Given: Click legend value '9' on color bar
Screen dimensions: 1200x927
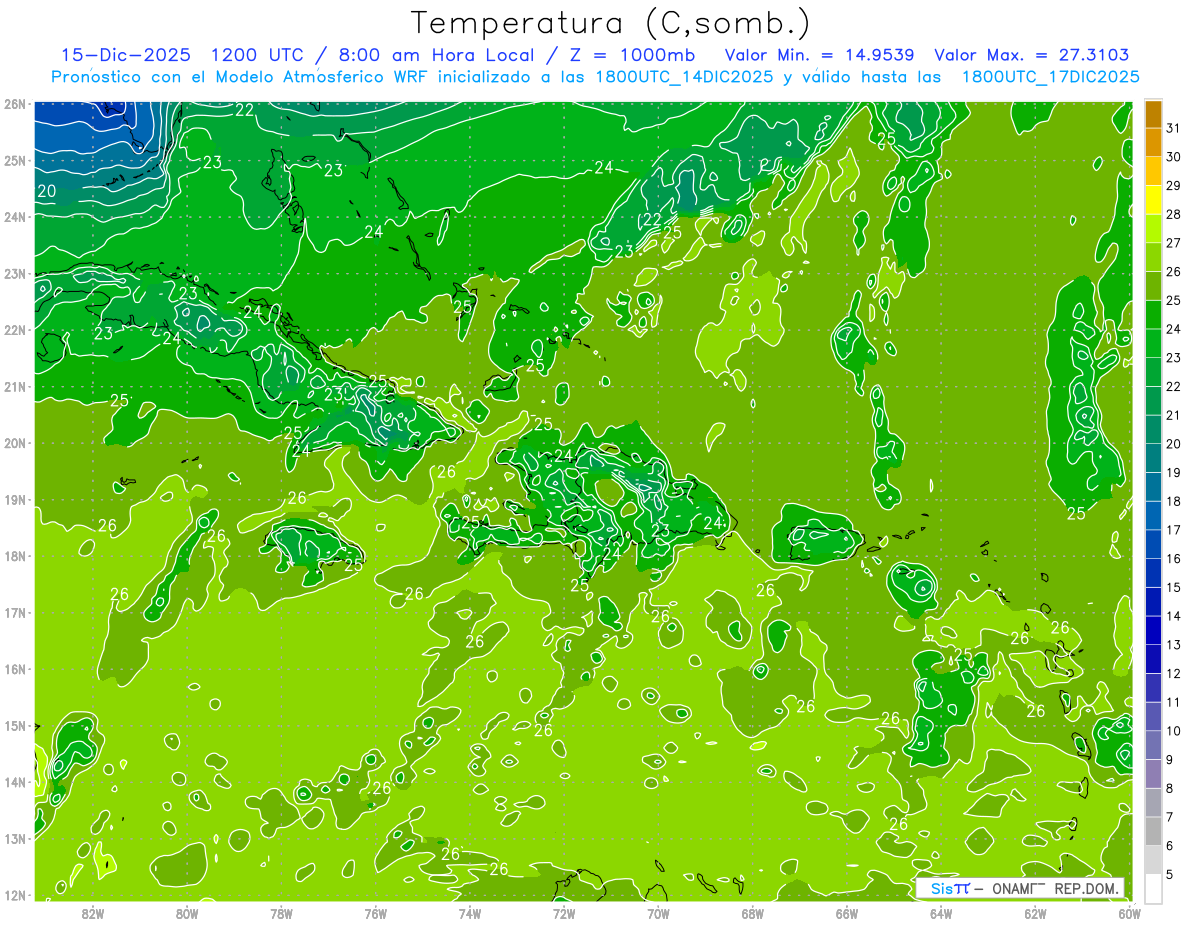Looking at the screenshot, I should [x=1170, y=759].
